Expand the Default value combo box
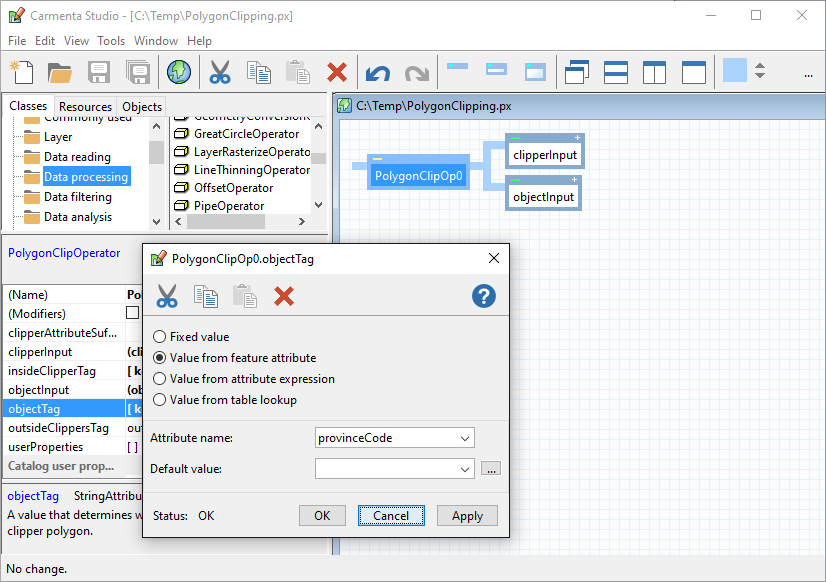The height and width of the screenshot is (582, 826). coord(465,468)
